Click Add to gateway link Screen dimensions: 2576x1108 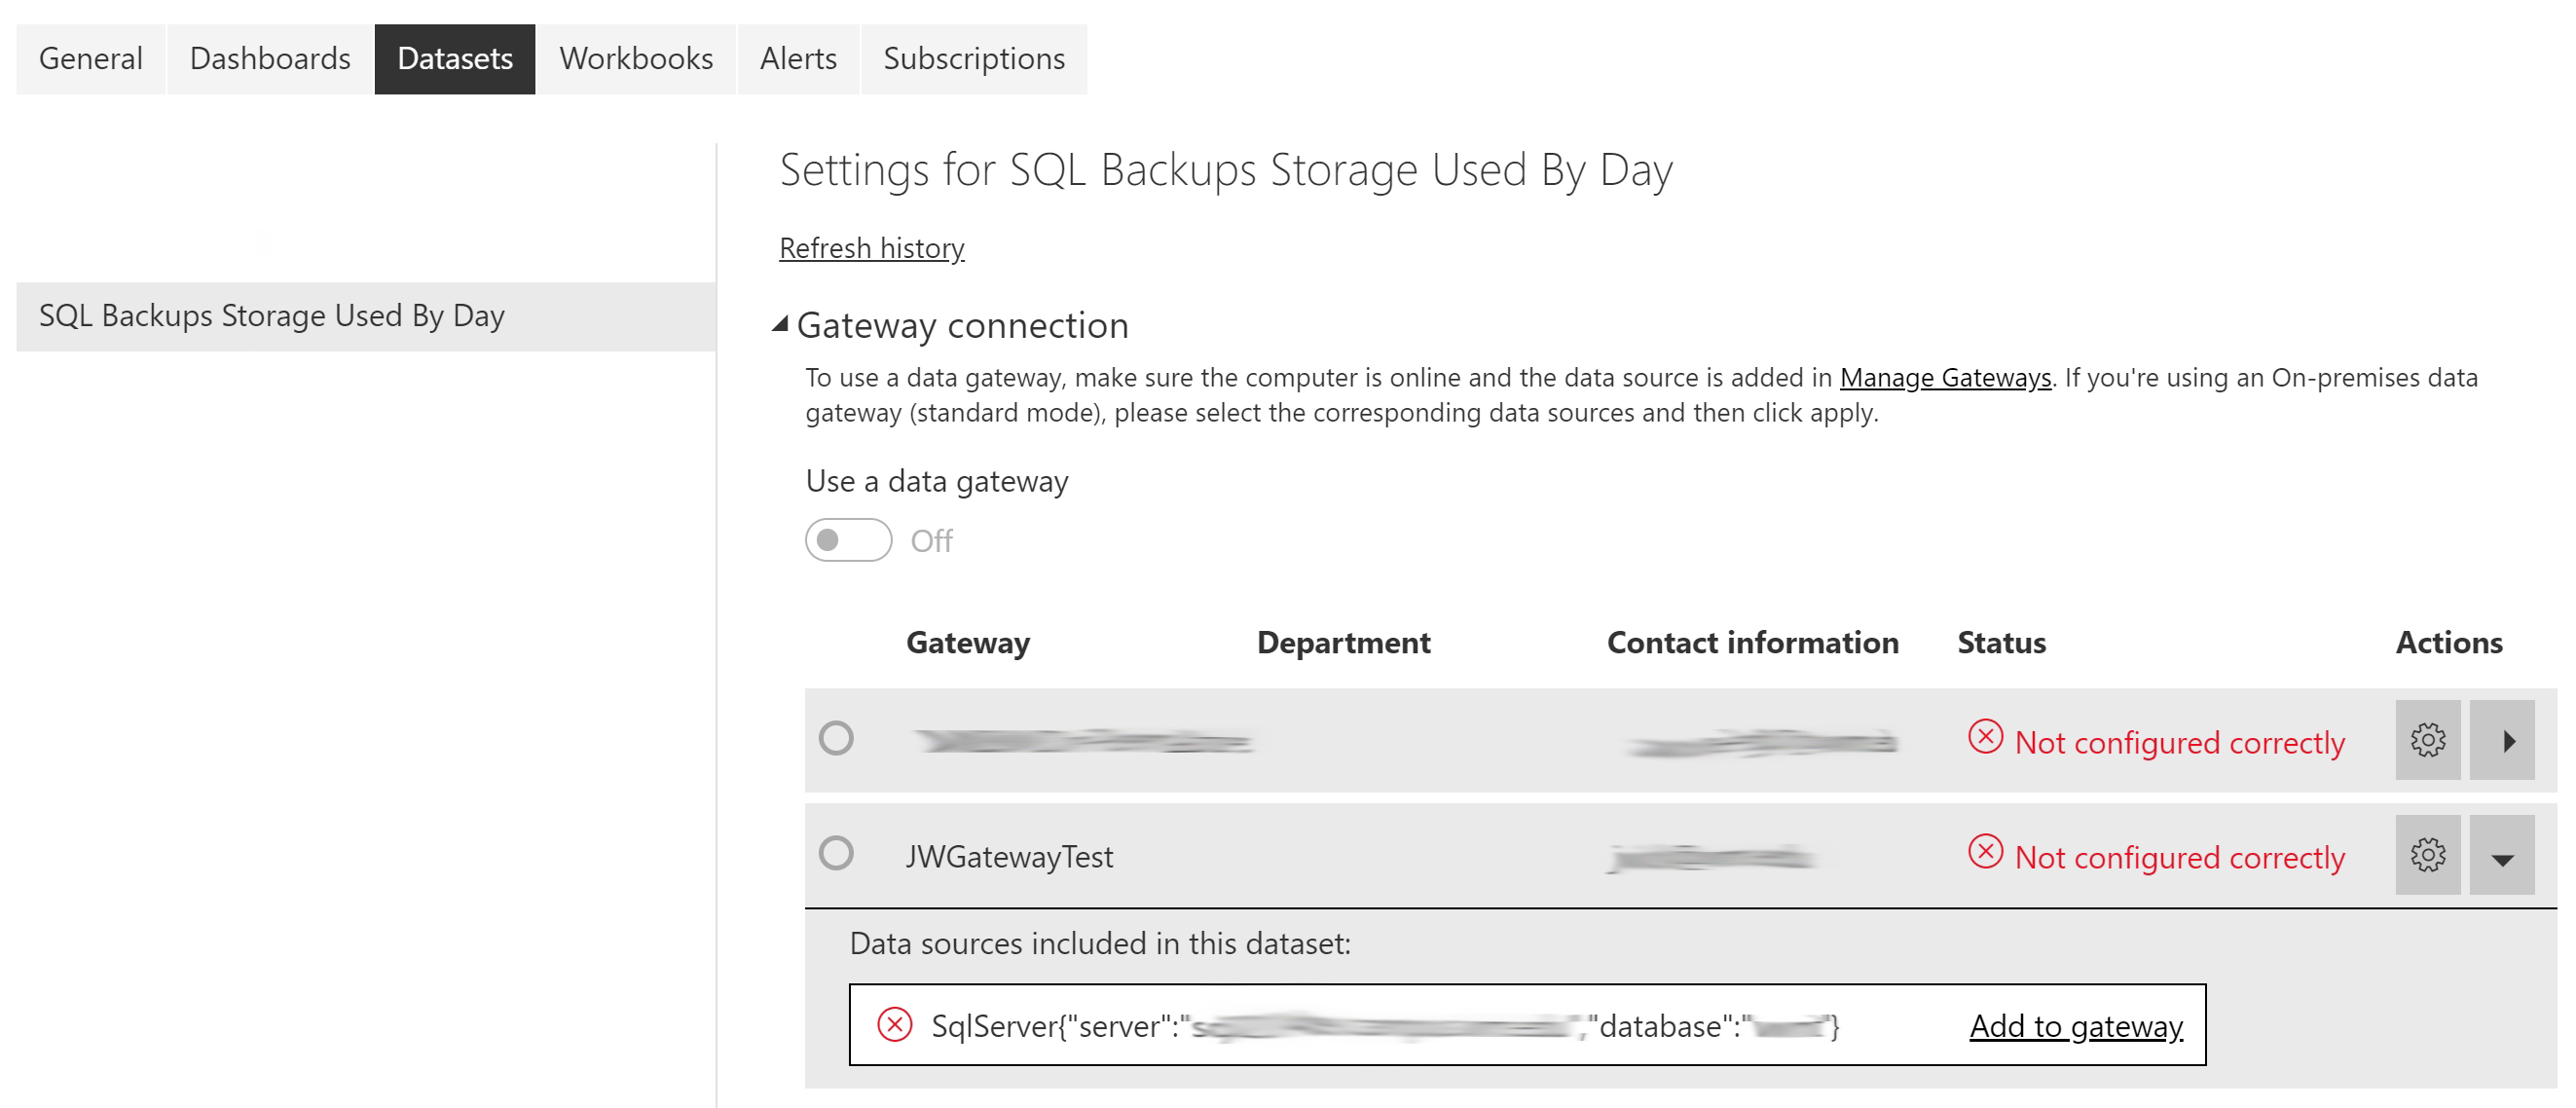click(2076, 1026)
